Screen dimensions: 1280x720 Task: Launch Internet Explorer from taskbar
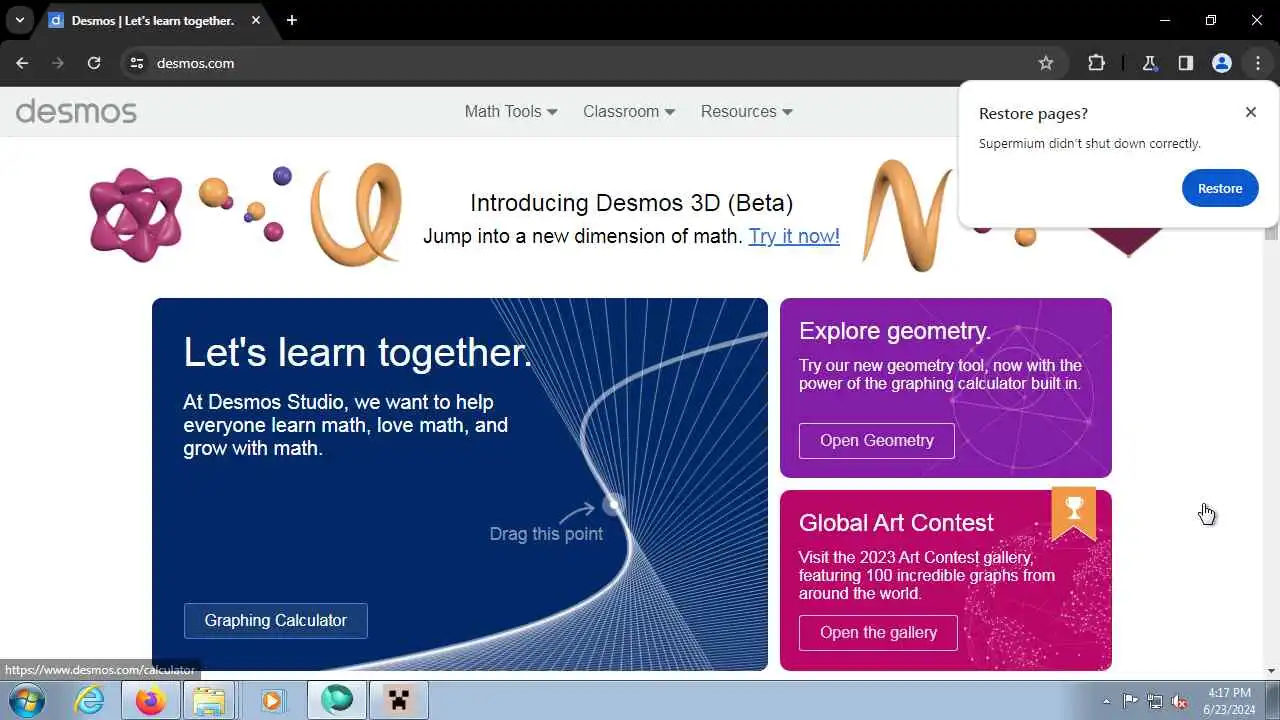(x=90, y=701)
